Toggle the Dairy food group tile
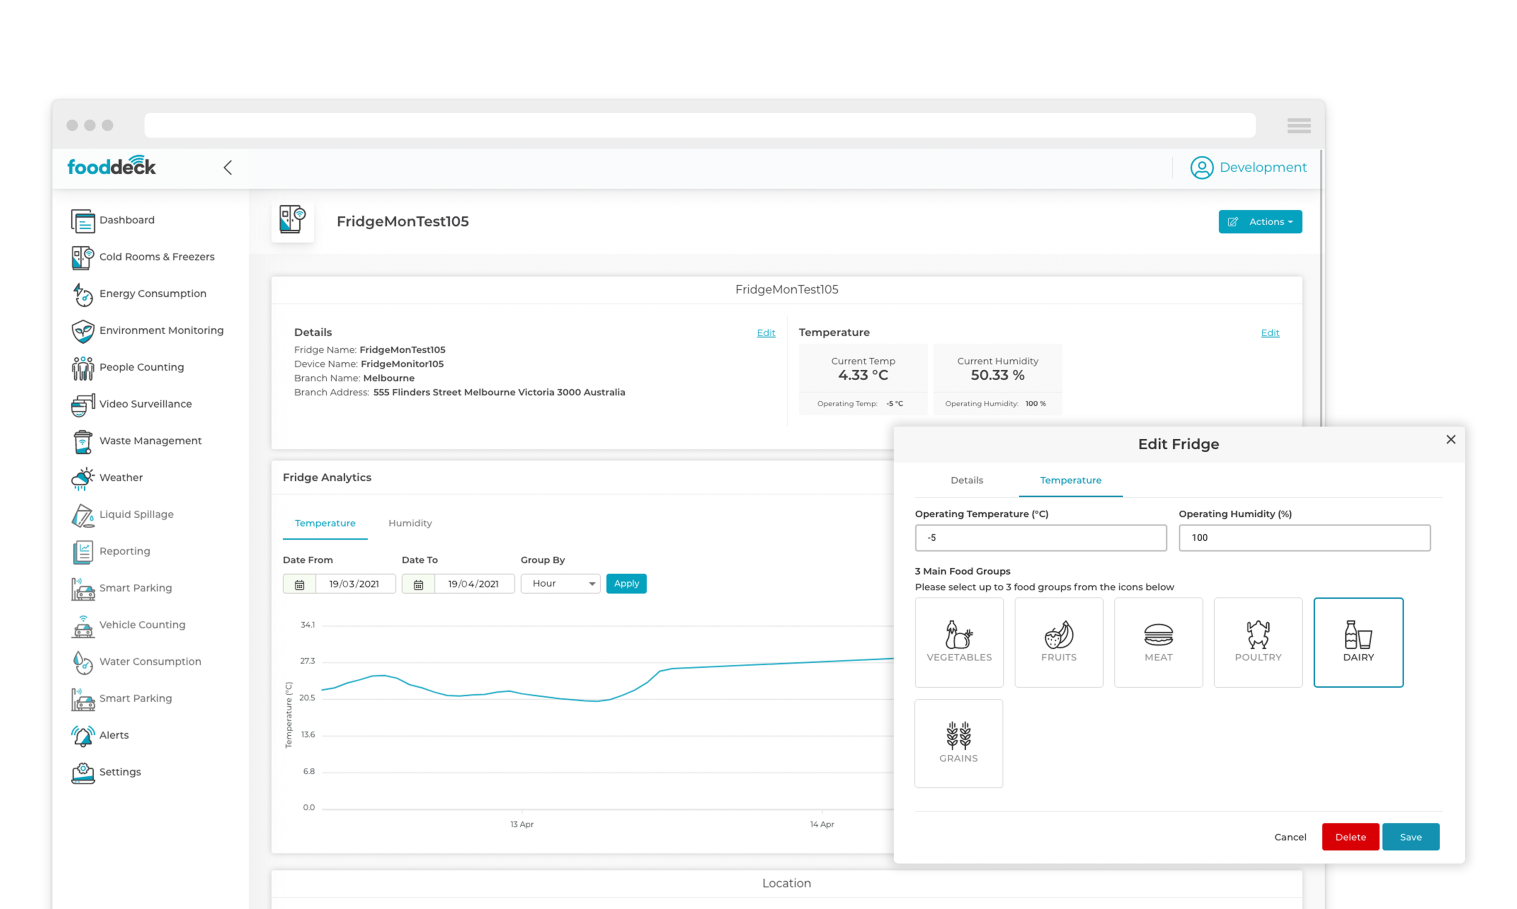The height and width of the screenshot is (909, 1517). pos(1357,642)
